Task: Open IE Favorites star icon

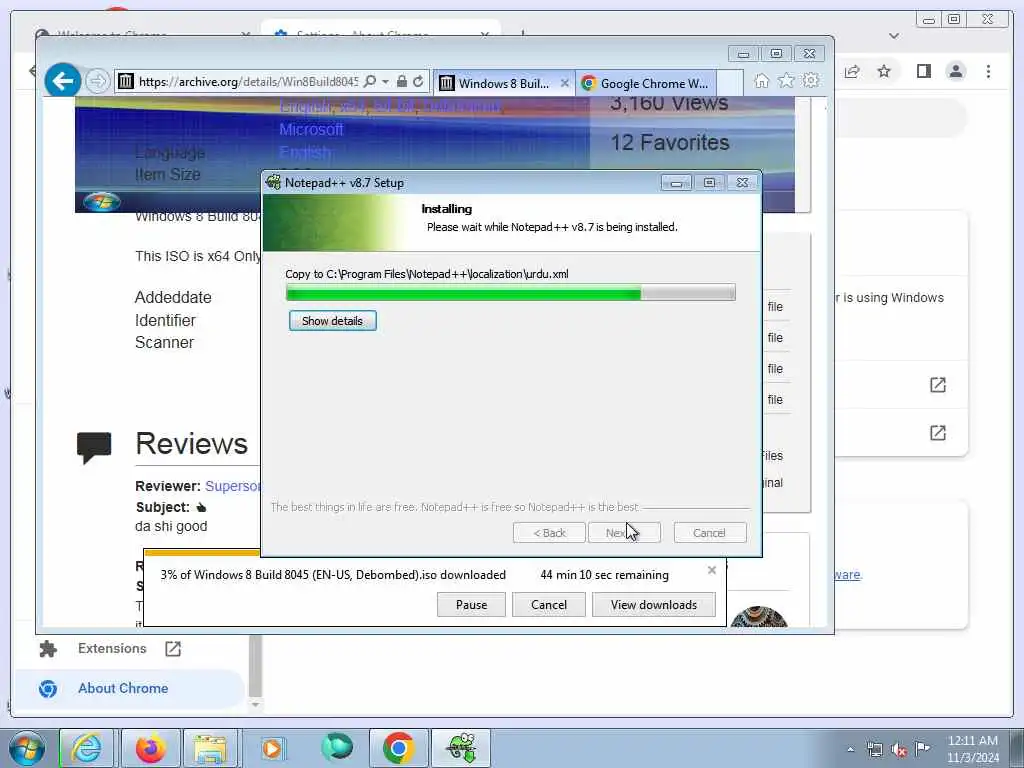Action: point(786,80)
